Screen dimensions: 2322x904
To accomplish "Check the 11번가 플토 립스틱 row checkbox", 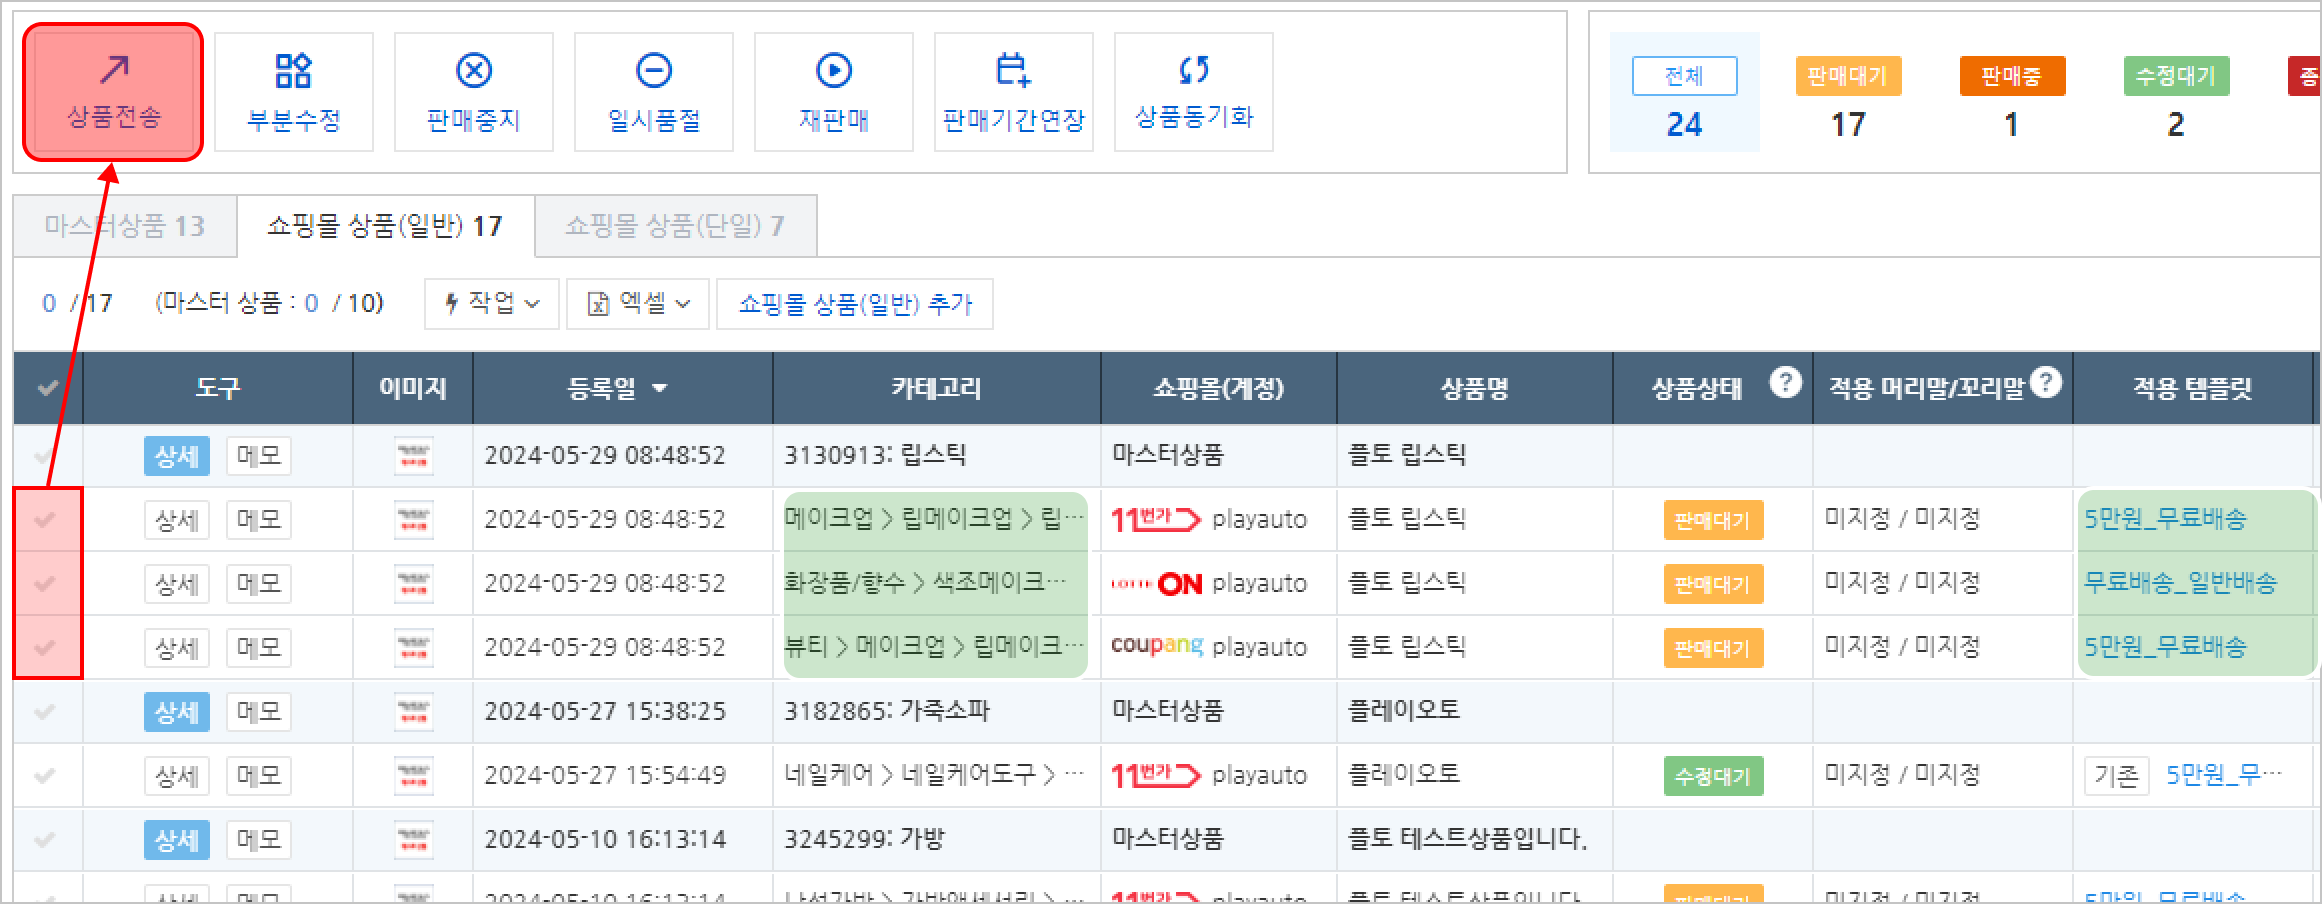I will pos(45,519).
